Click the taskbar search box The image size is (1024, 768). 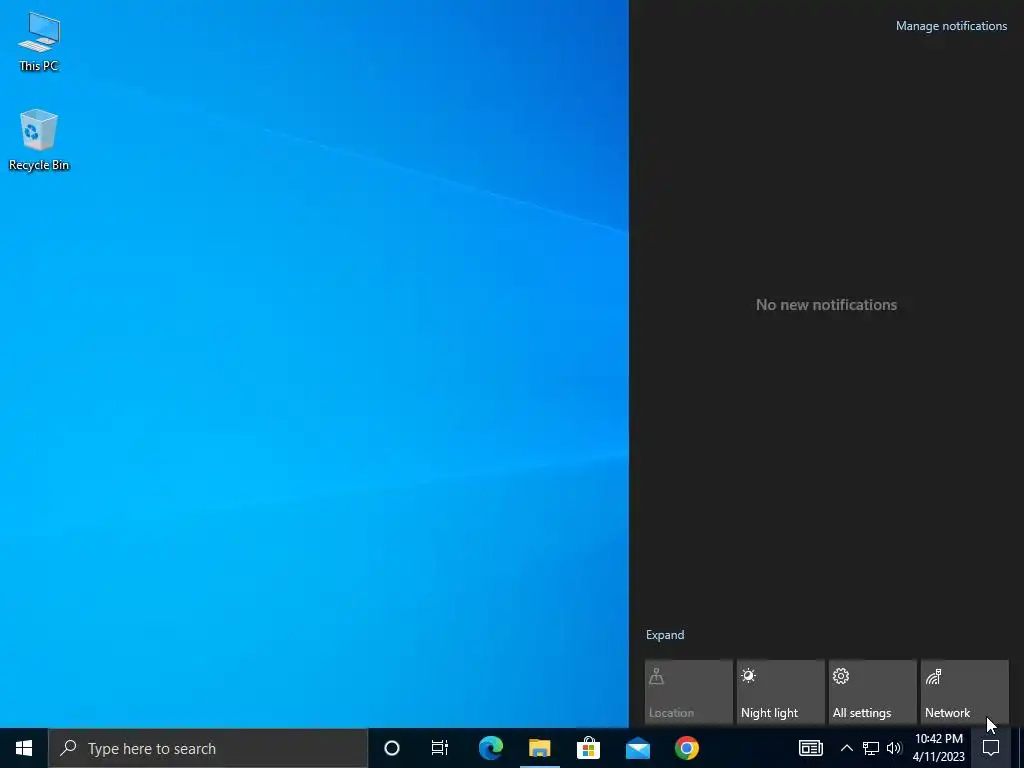[x=208, y=748]
